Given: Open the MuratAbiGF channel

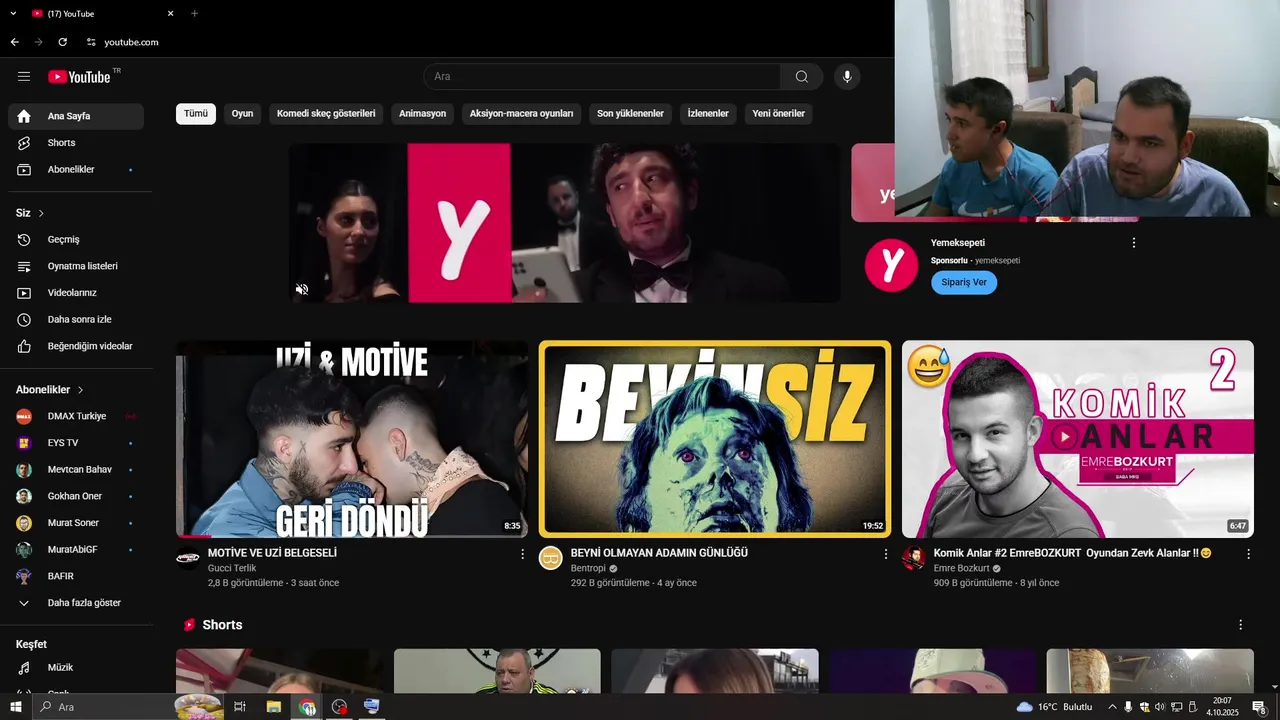Looking at the screenshot, I should pyautogui.click(x=76, y=550).
